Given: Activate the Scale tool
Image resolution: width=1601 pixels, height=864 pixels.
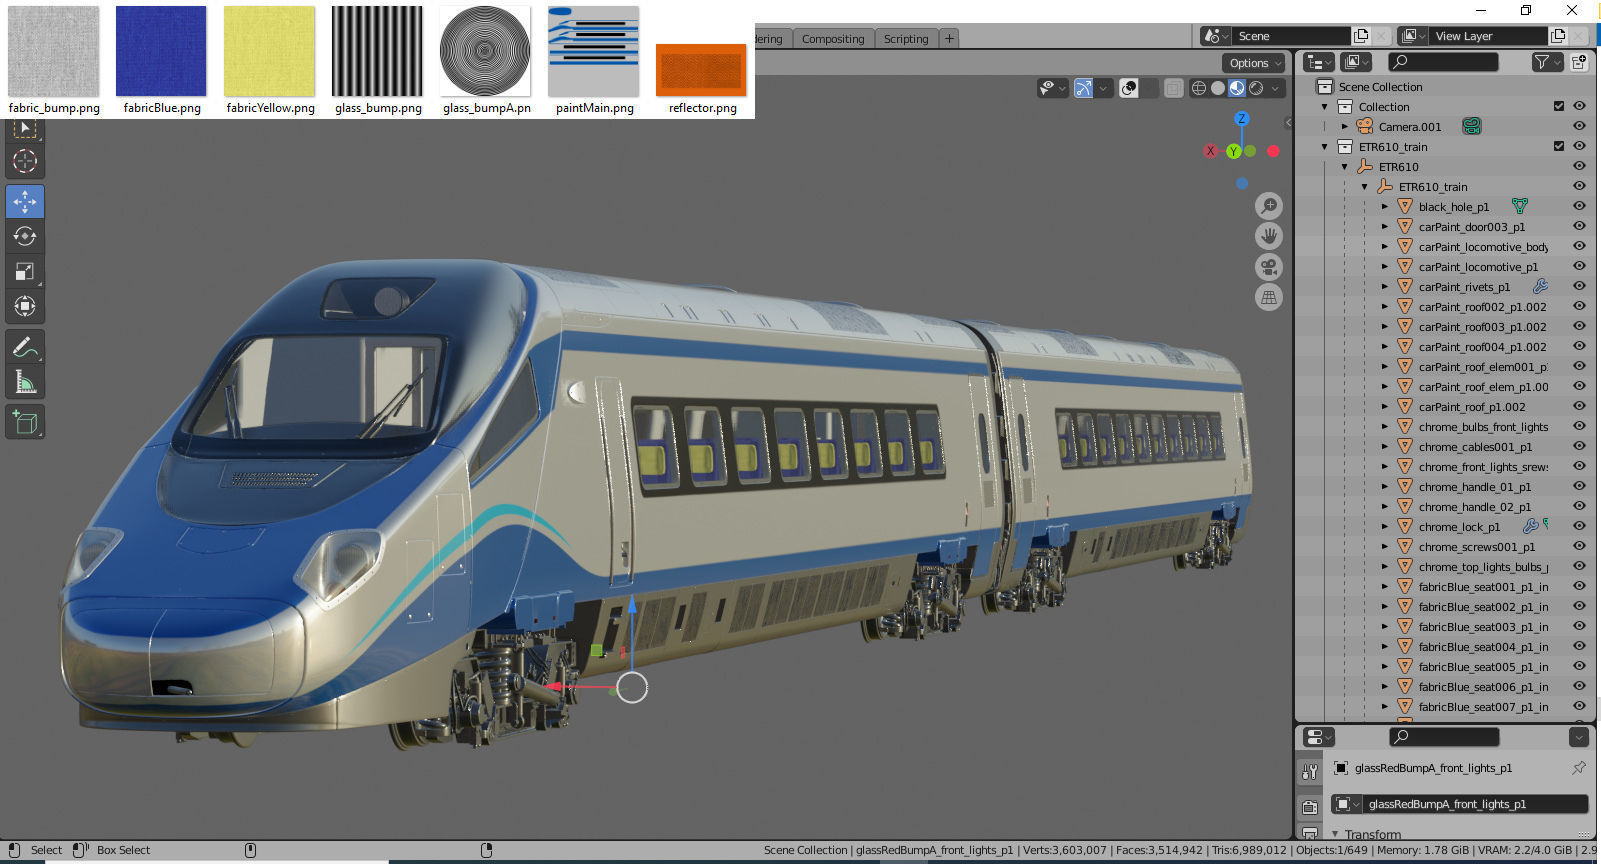Looking at the screenshot, I should [25, 271].
